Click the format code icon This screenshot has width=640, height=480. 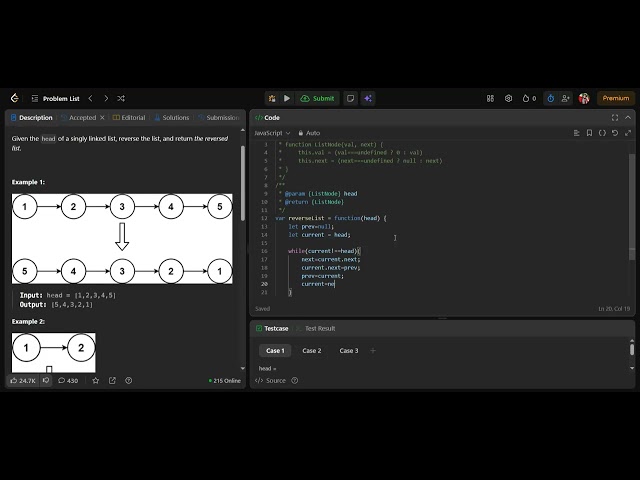[576, 133]
